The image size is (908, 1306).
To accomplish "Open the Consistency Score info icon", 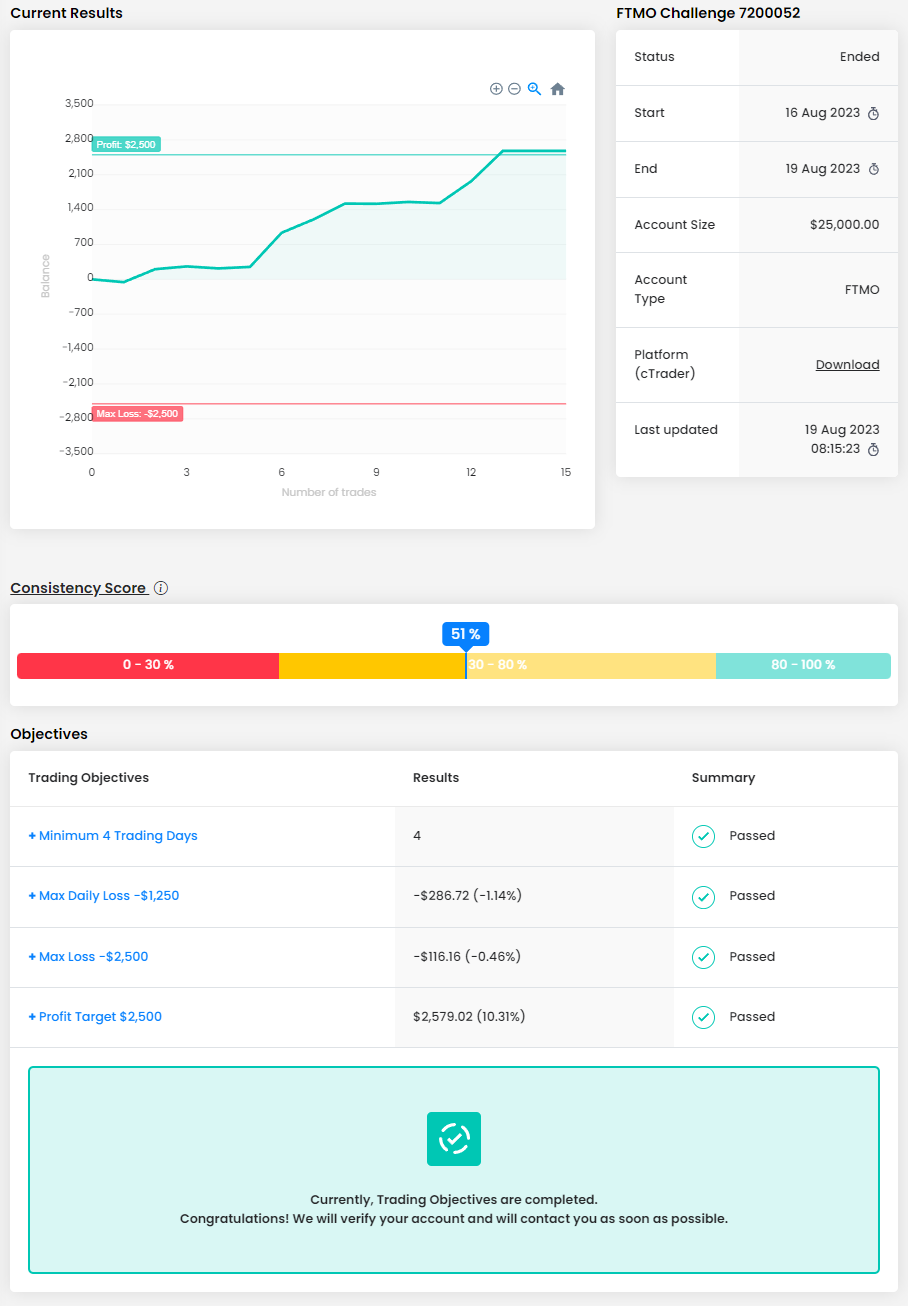I will tap(161, 588).
